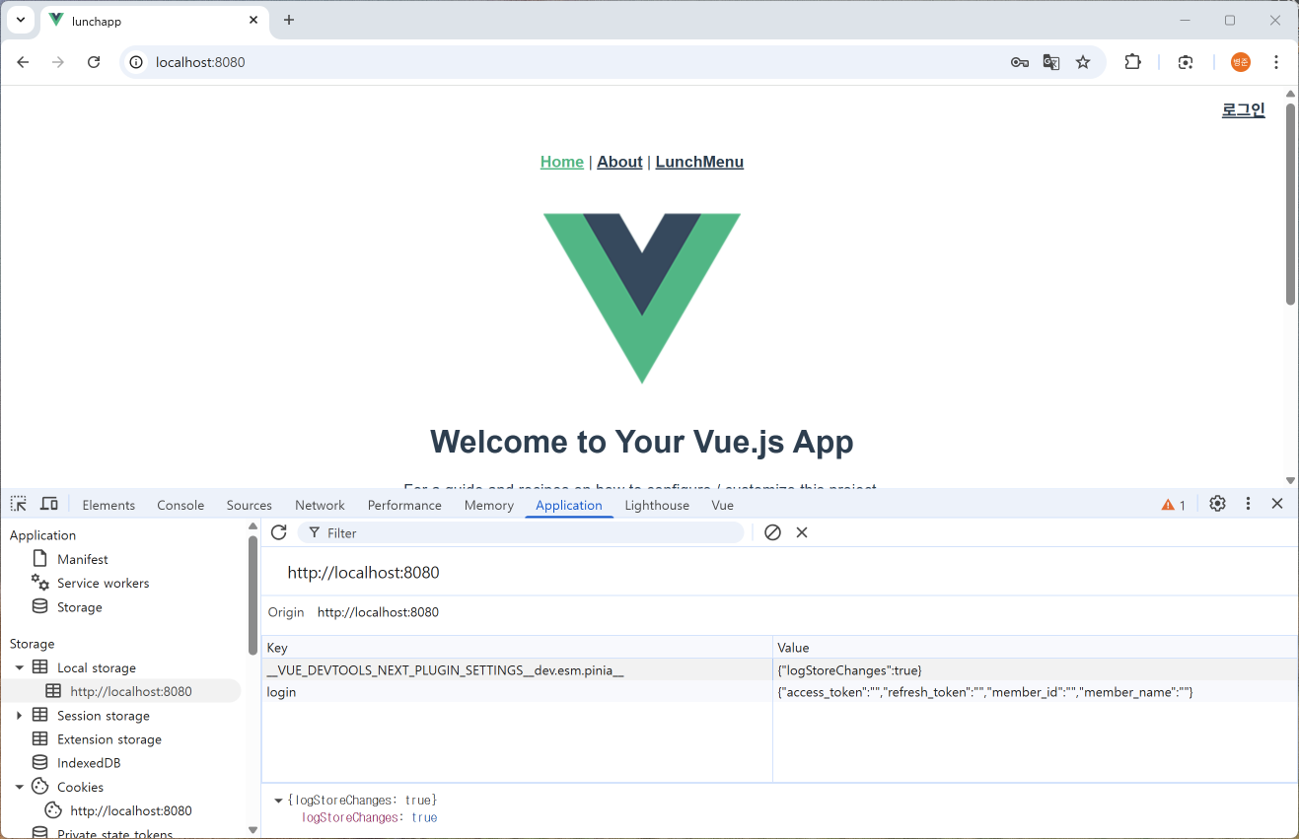Click the Home navigation link

coord(562,162)
